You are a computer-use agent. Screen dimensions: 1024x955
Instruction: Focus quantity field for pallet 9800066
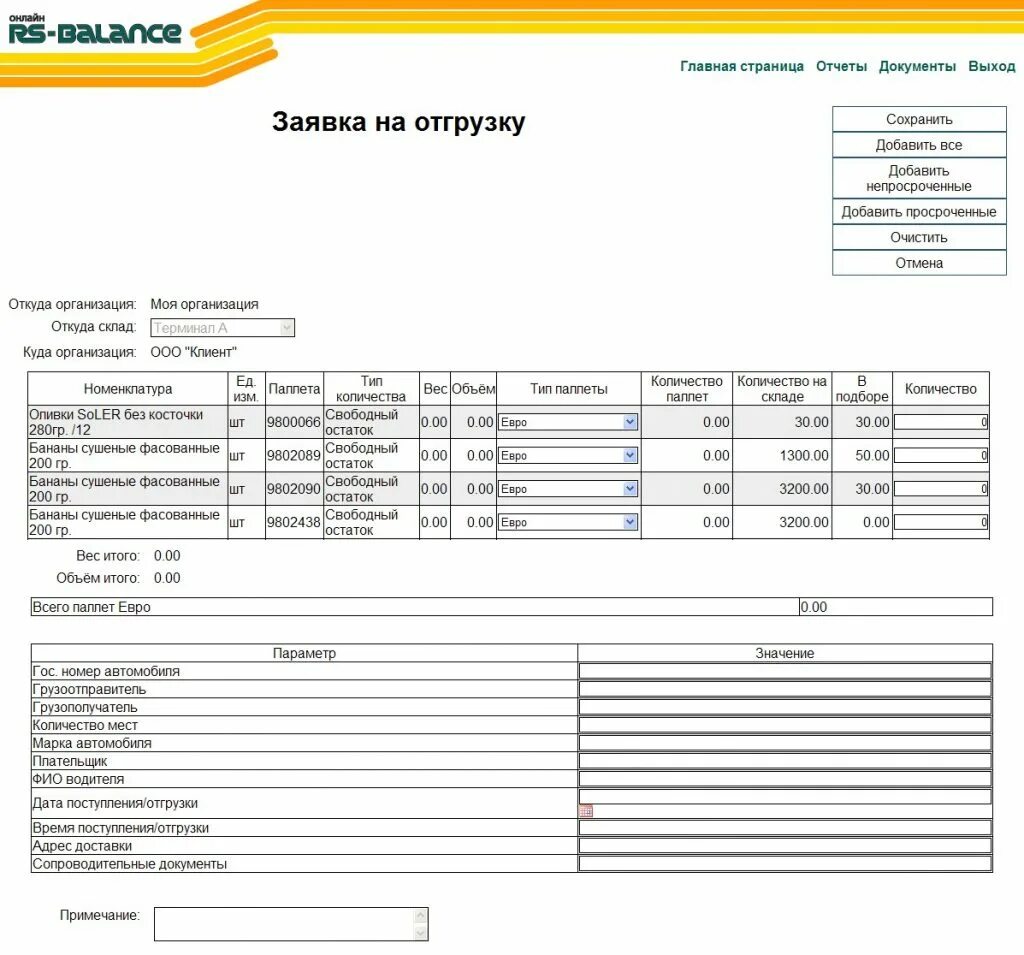(940, 422)
